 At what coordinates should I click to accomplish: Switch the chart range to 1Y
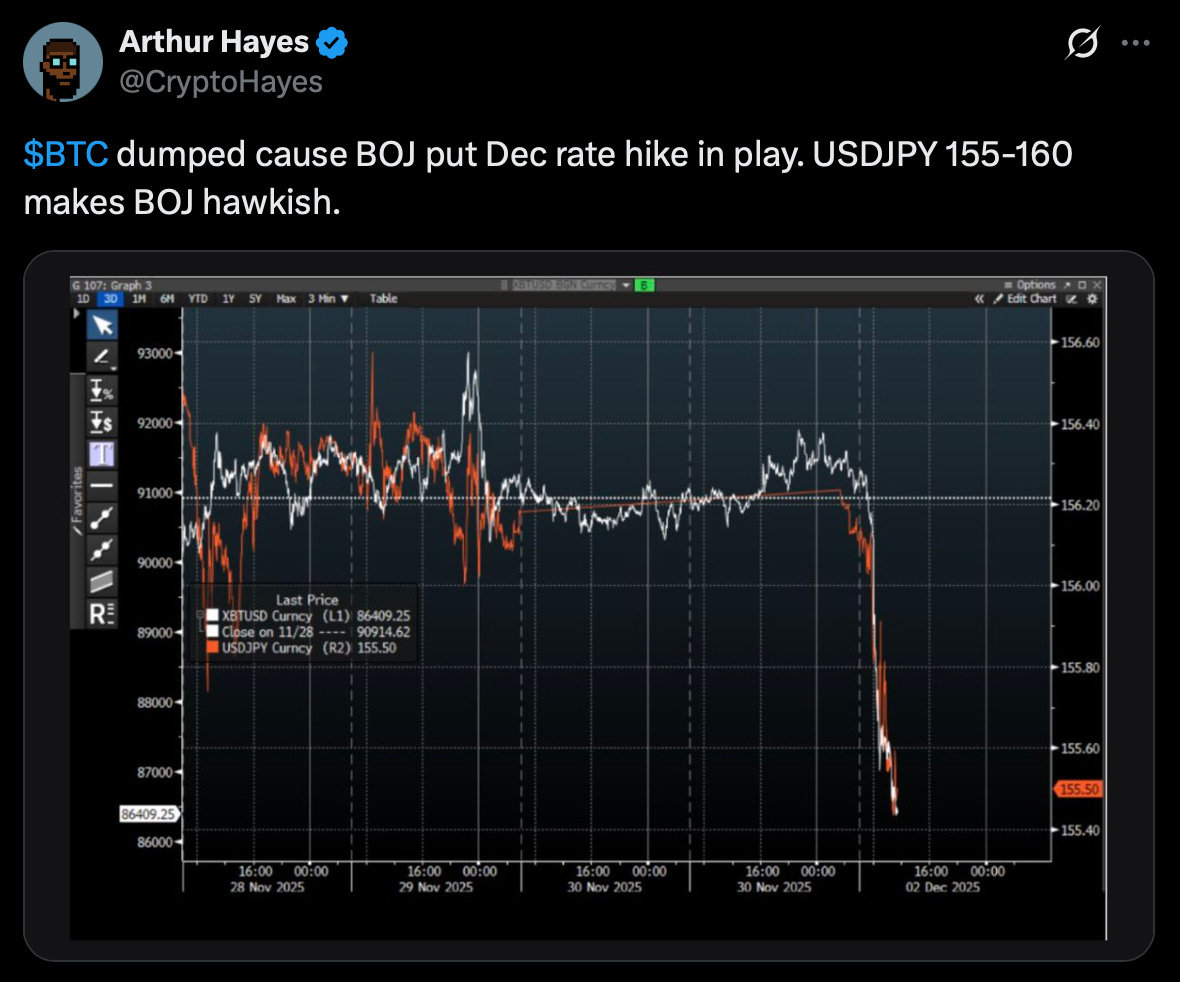pos(228,299)
